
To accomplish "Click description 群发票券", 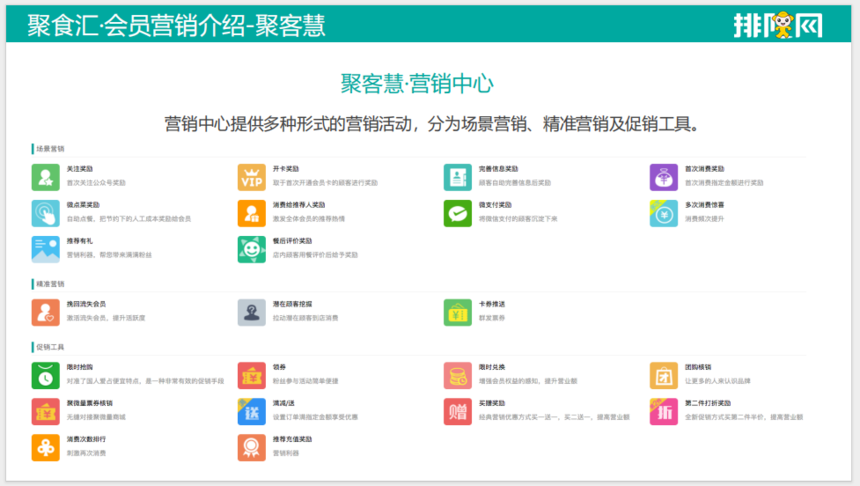I will [x=491, y=318].
